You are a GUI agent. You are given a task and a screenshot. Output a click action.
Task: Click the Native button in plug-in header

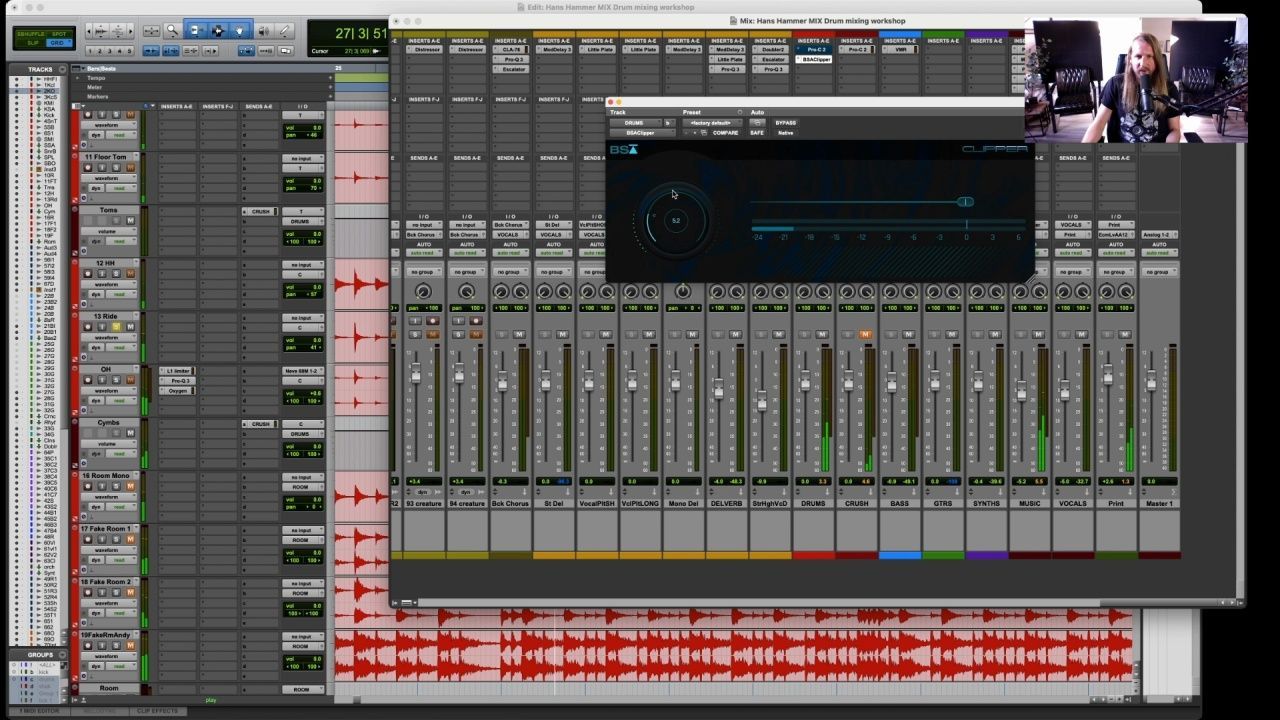785,133
